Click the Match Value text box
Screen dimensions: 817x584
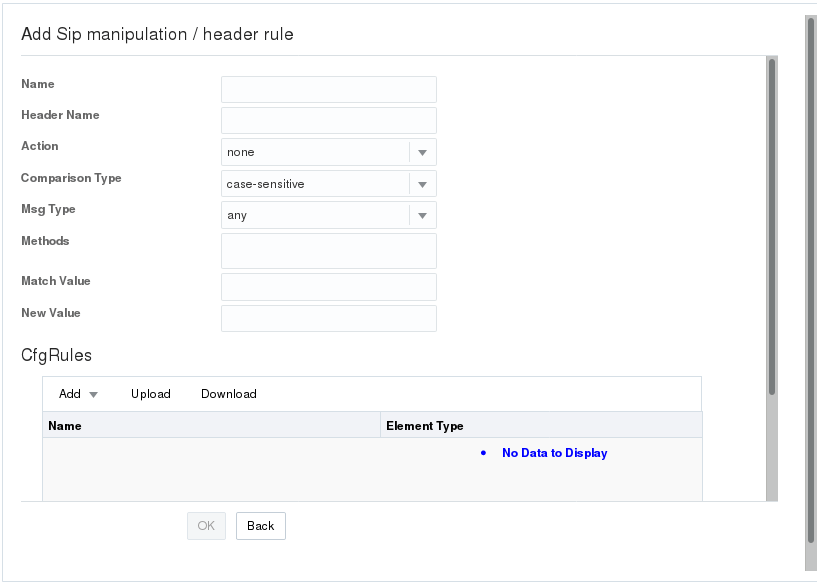point(328,287)
